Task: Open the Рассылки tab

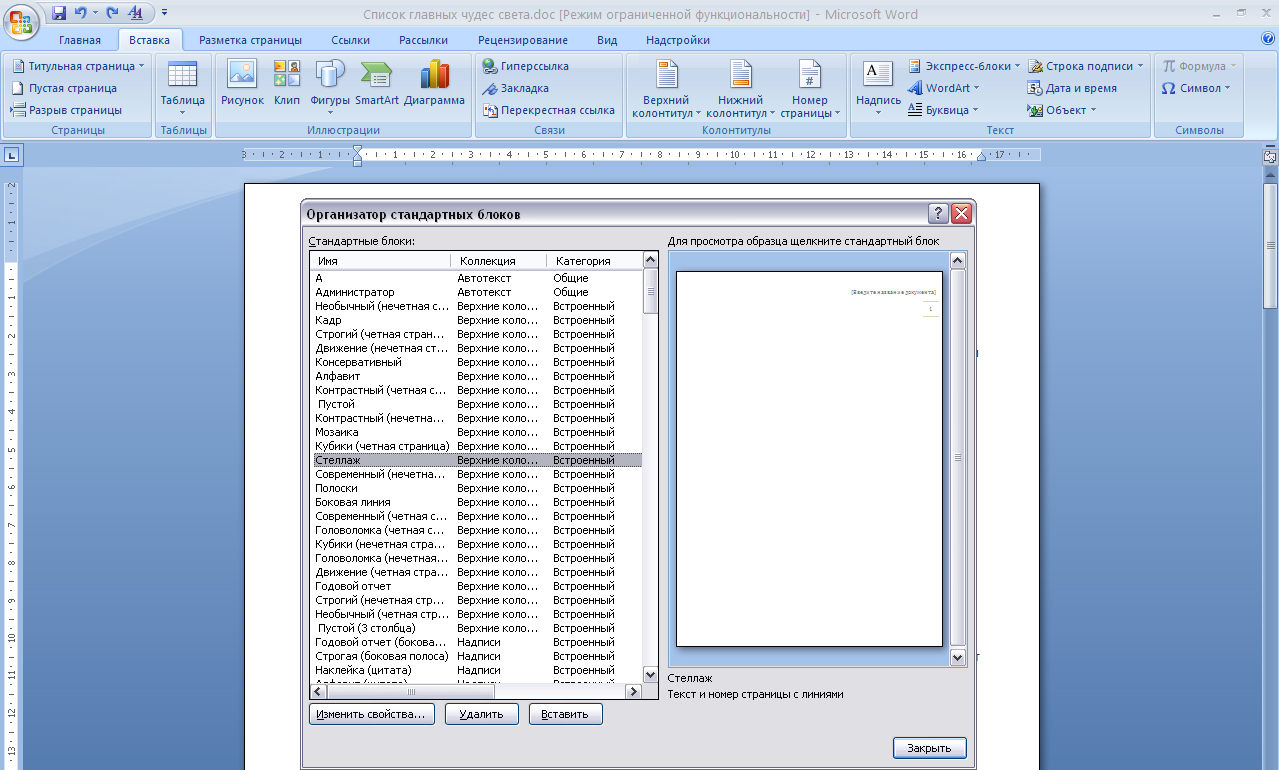Action: tap(423, 40)
